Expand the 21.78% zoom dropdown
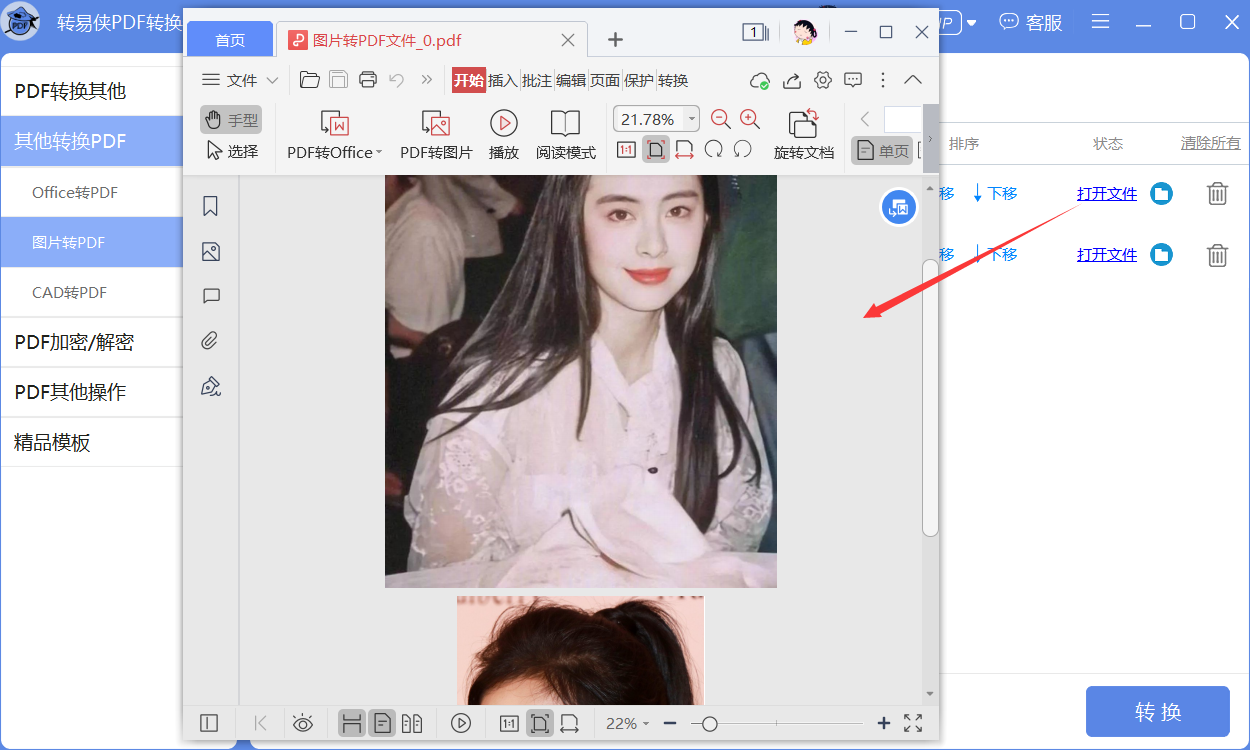This screenshot has width=1250, height=750. (x=692, y=119)
